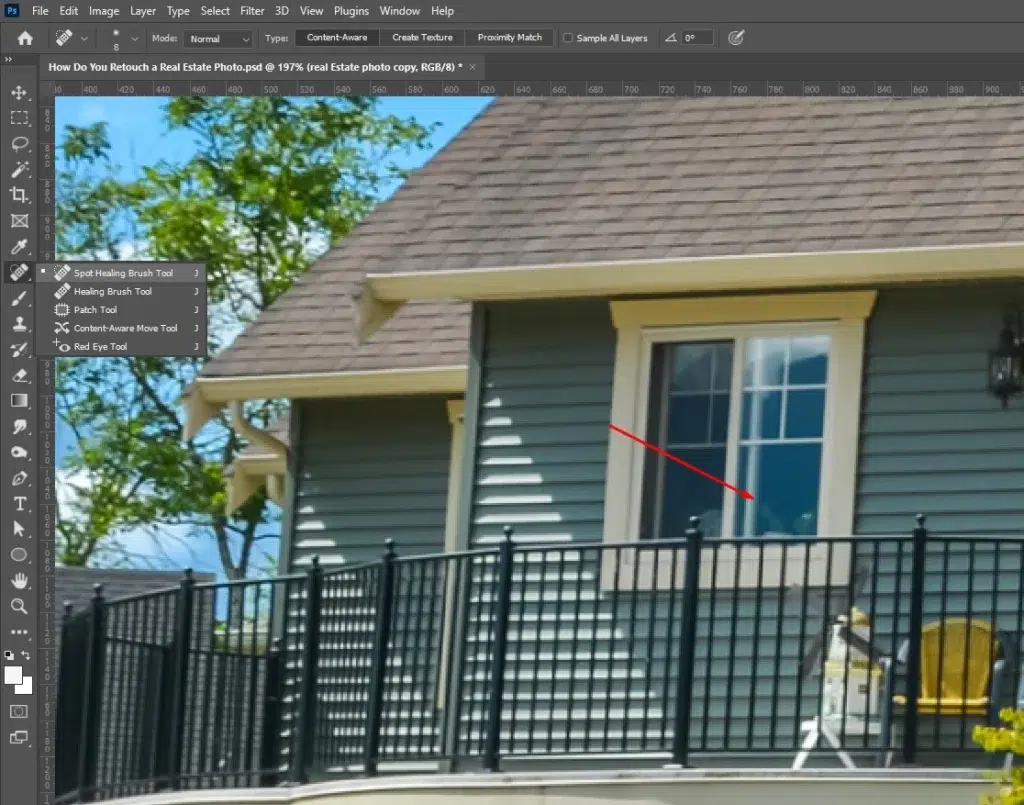This screenshot has width=1024, height=805.
Task: Select the Lasso tool
Action: click(x=18, y=144)
